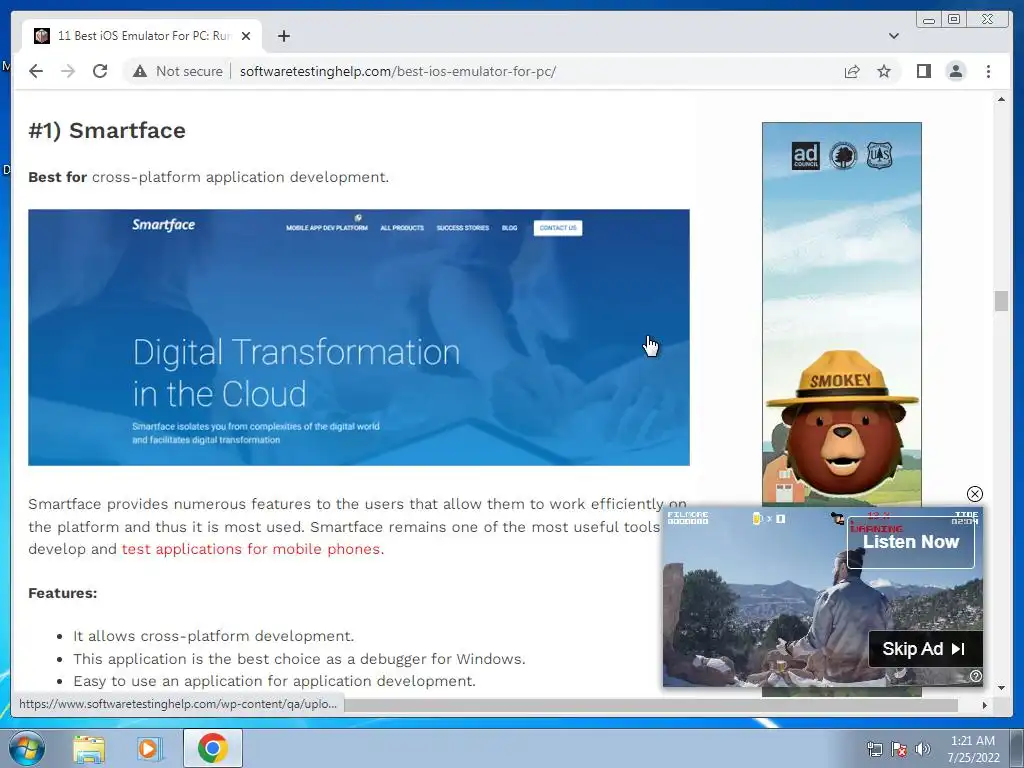Image resolution: width=1024 pixels, height=768 pixels.
Task: Click the #1) Smartface heading
Action: tap(107, 131)
